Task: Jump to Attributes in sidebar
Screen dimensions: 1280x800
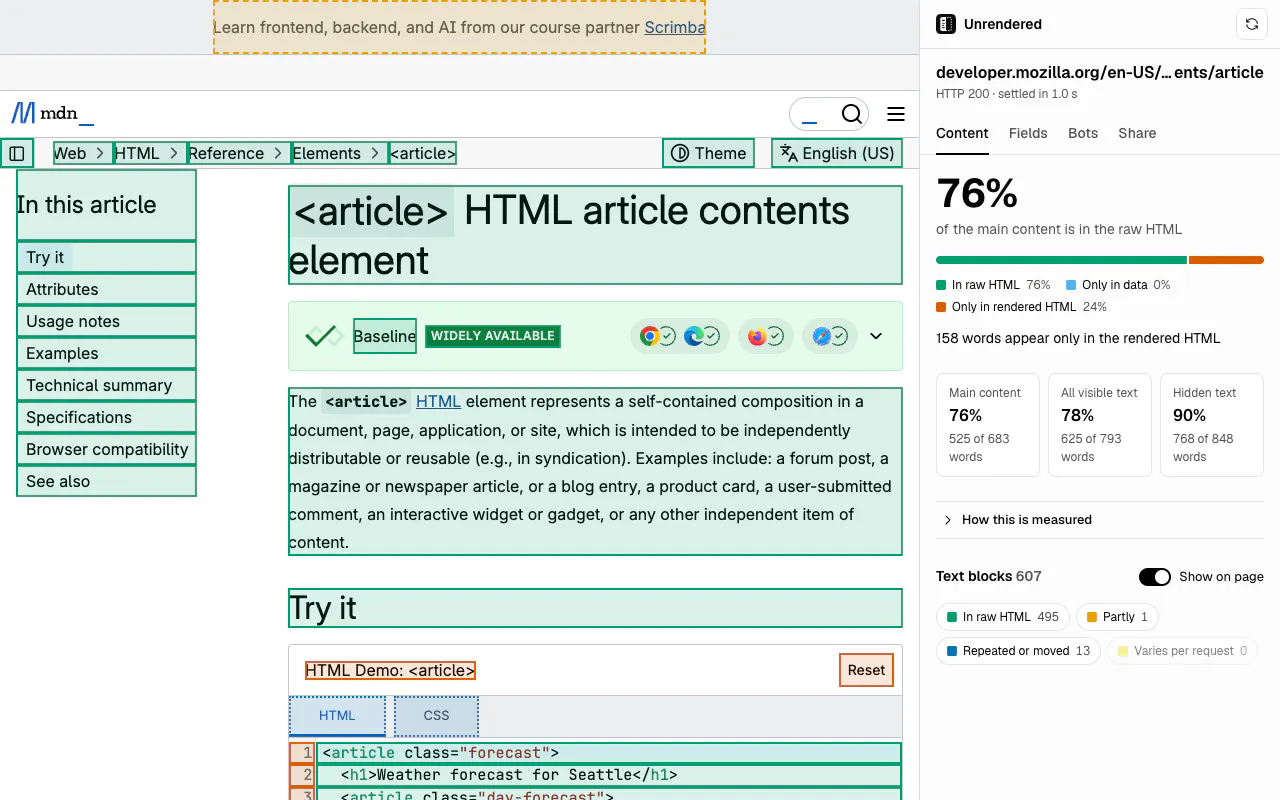Action: 106,289
